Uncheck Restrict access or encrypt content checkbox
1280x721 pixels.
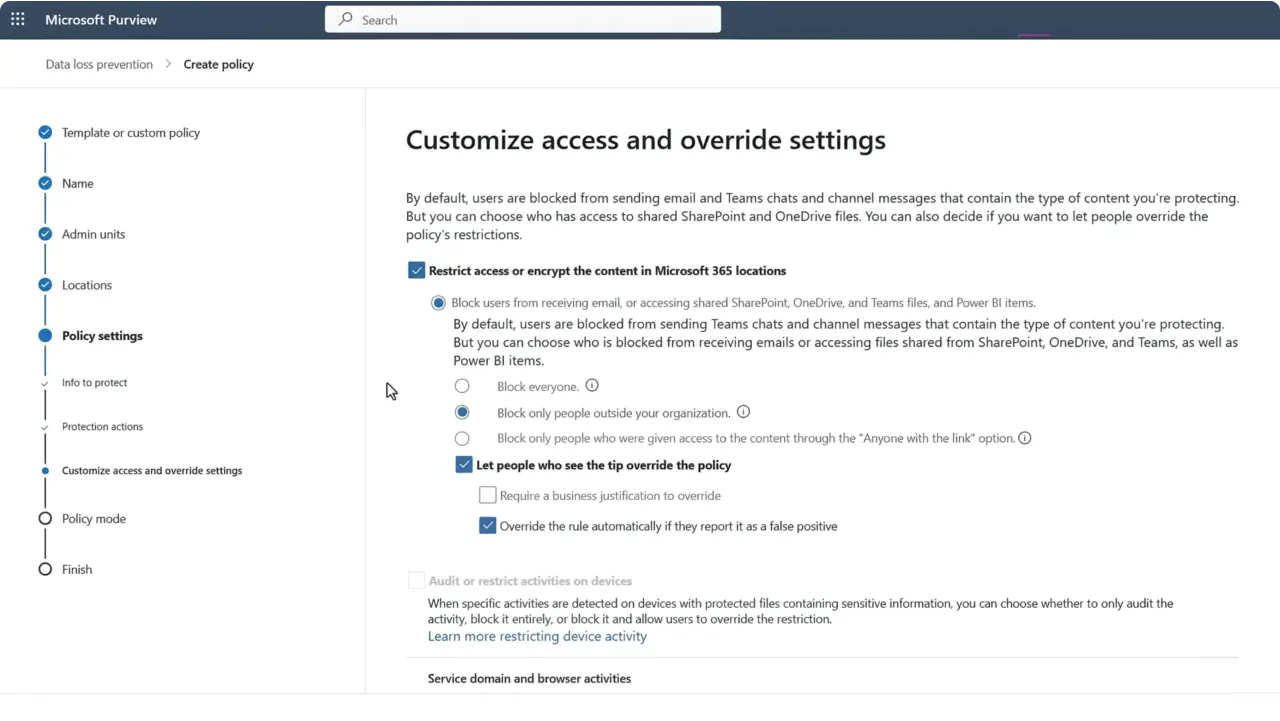pos(417,270)
